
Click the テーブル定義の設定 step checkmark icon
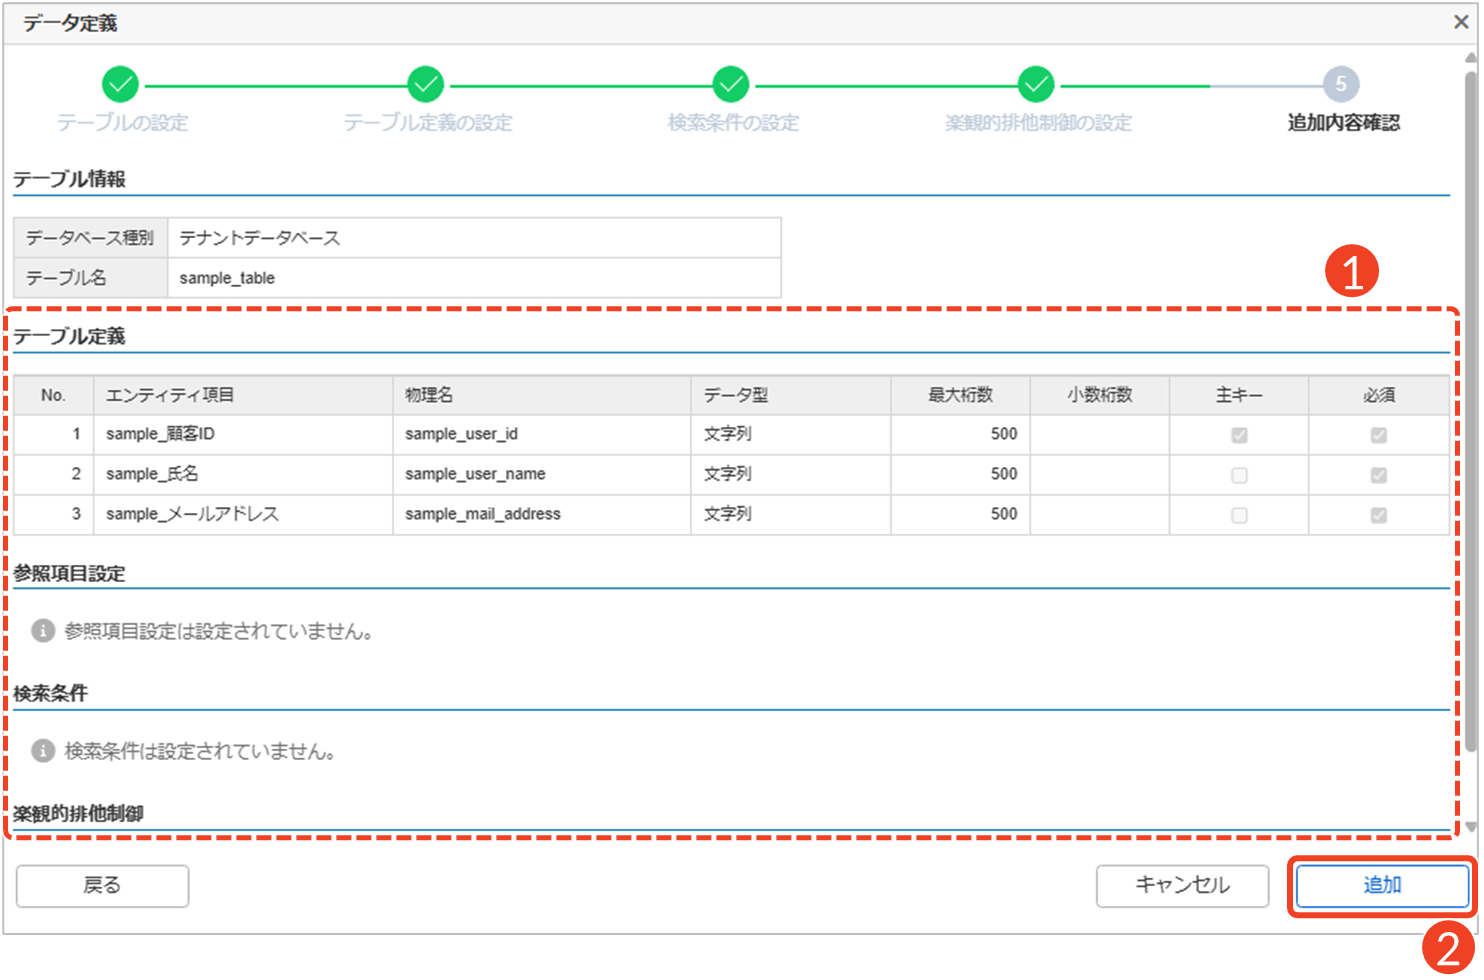pos(425,85)
